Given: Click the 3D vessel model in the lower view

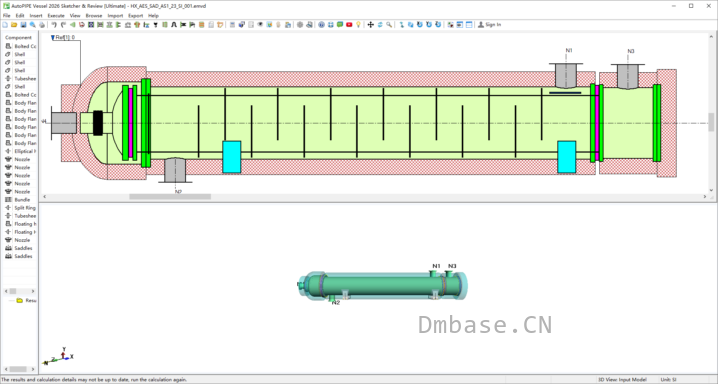Looking at the screenshot, I should pos(382,286).
